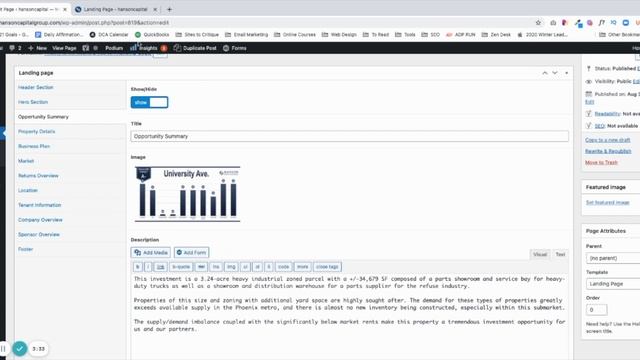Open the Business Plan tab
Image resolution: width=640 pixels, height=360 pixels.
click(x=34, y=146)
